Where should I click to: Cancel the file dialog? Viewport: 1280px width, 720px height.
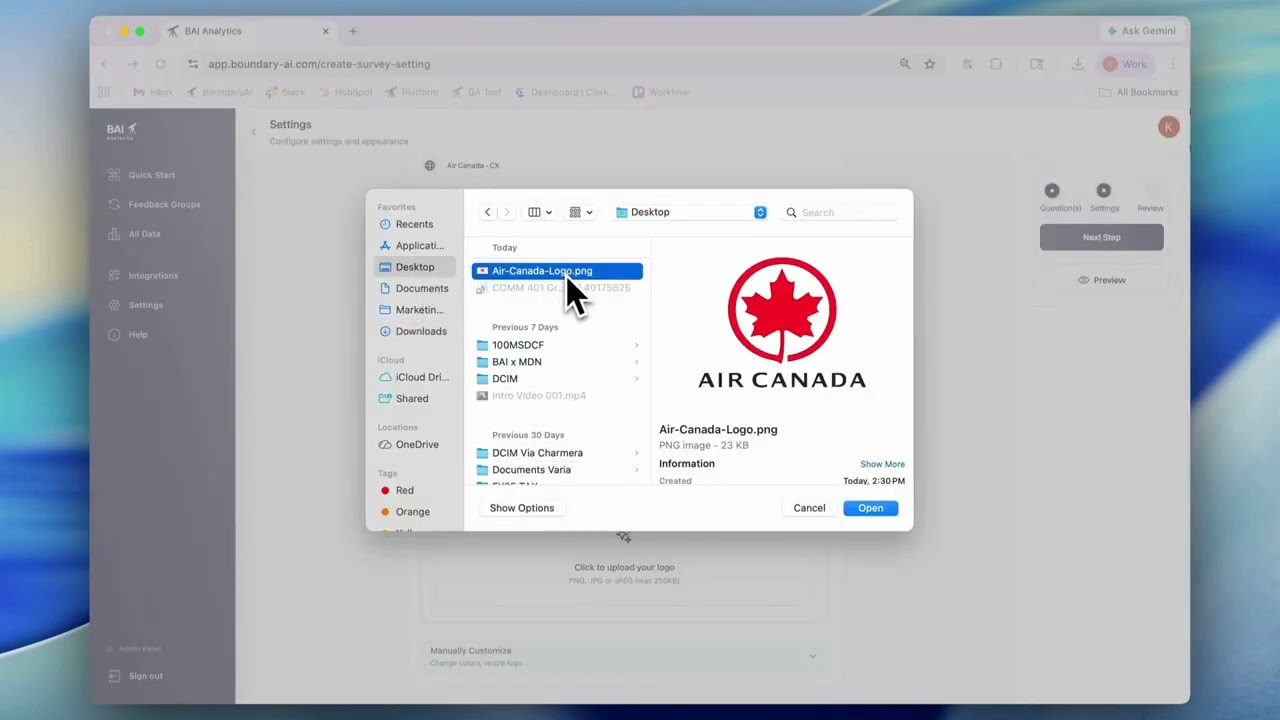[x=809, y=508]
